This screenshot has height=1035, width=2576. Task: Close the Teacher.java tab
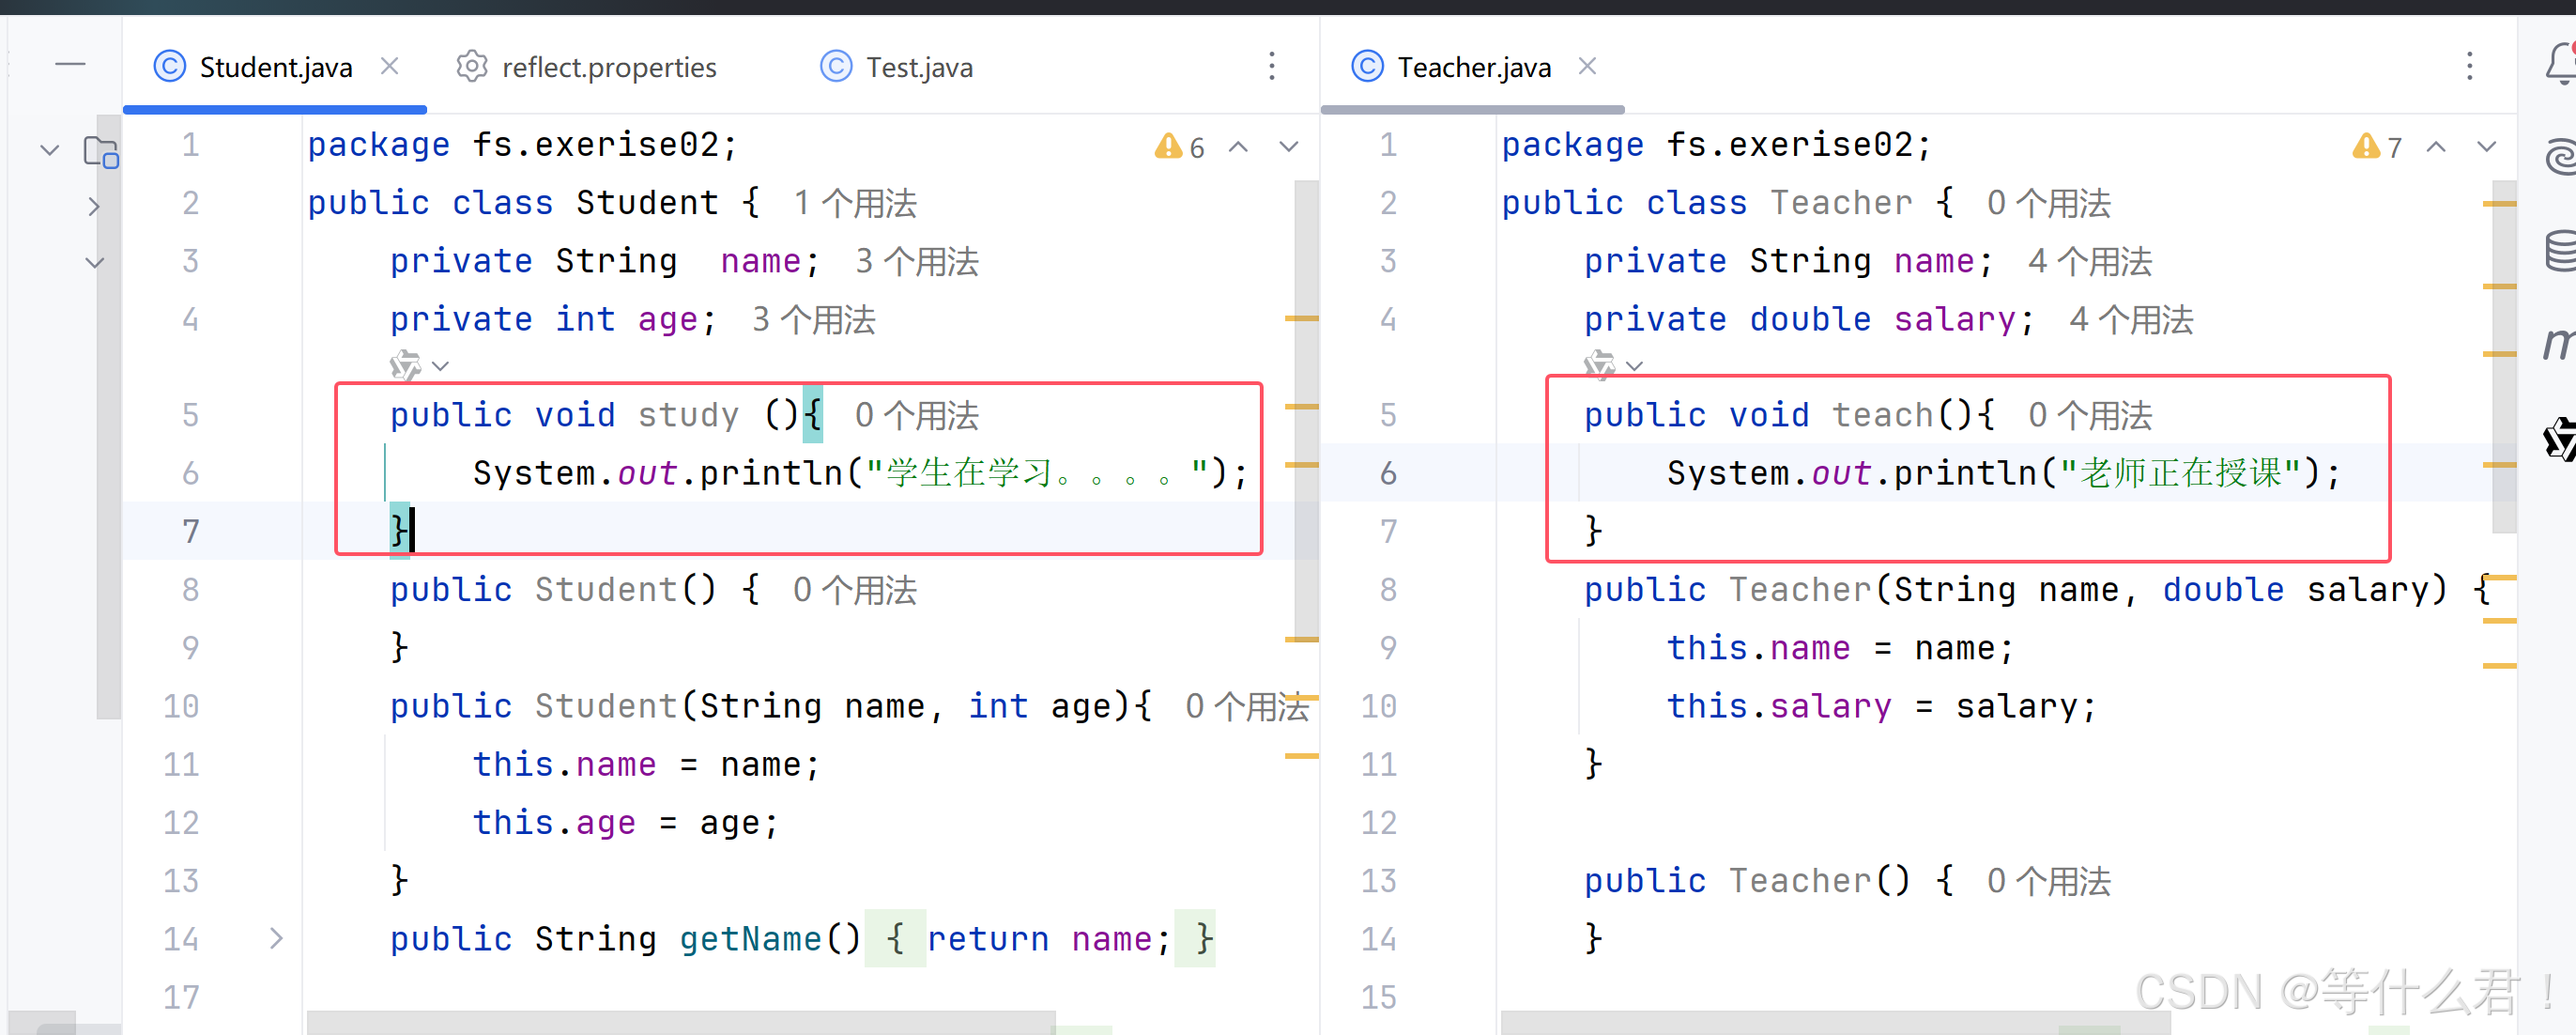click(1587, 66)
